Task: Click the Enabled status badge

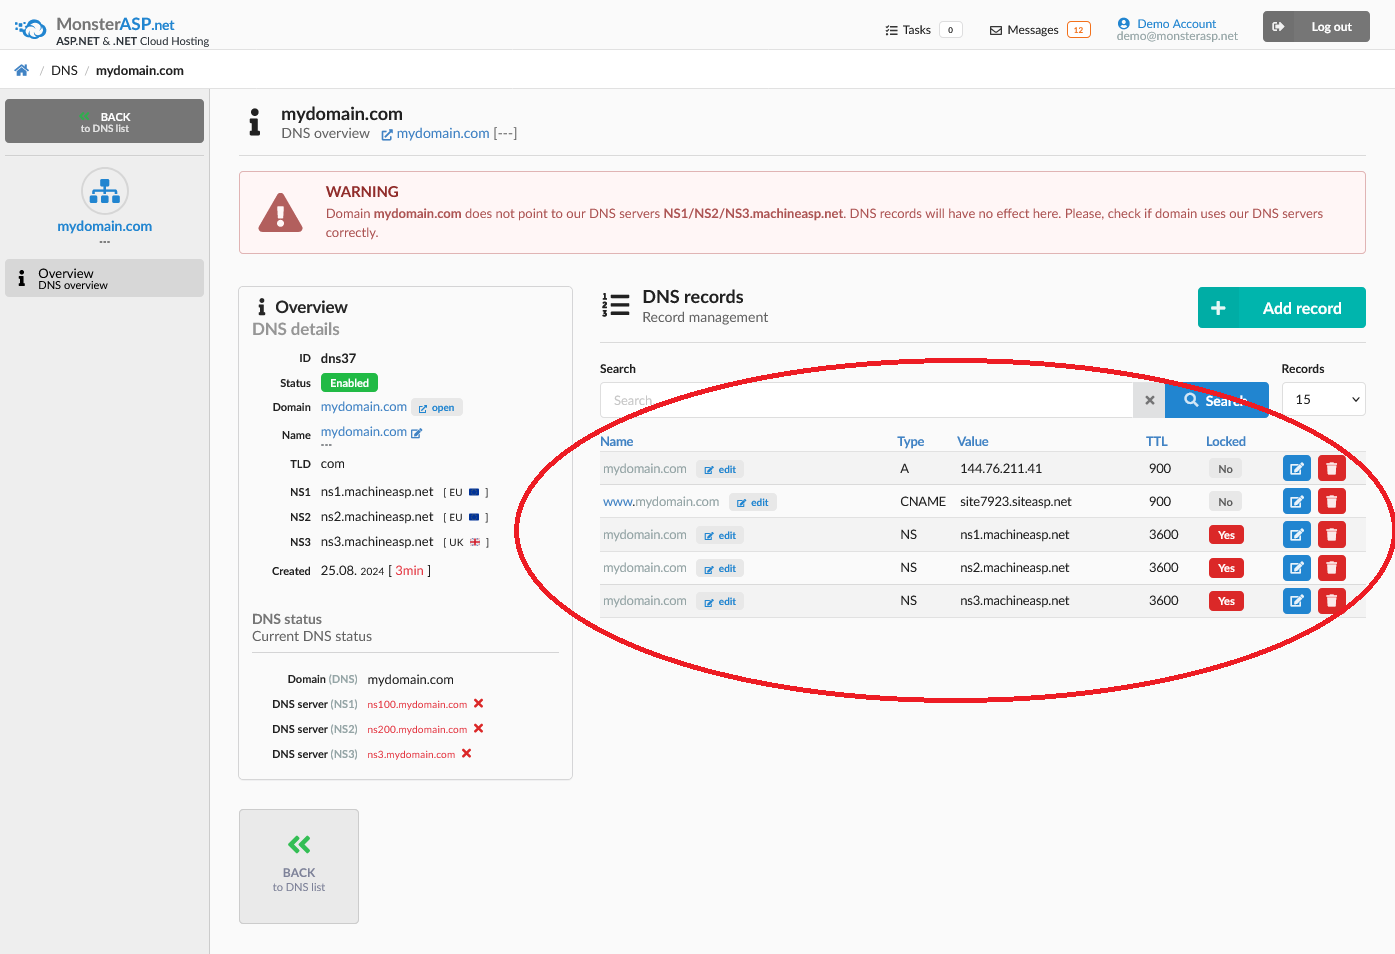Action: coord(349,383)
